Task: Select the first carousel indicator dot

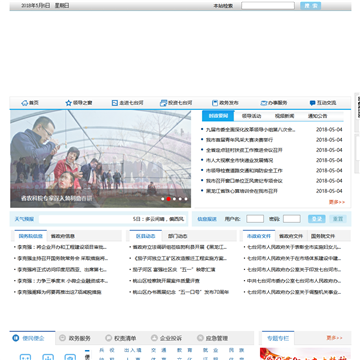Action: [x=163, y=199]
